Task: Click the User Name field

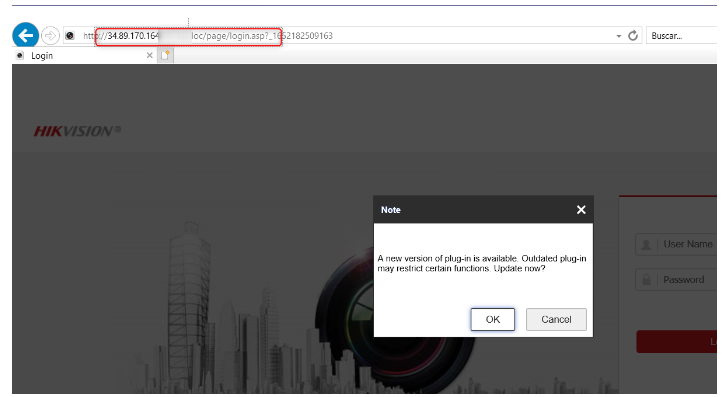Action: [x=676, y=244]
